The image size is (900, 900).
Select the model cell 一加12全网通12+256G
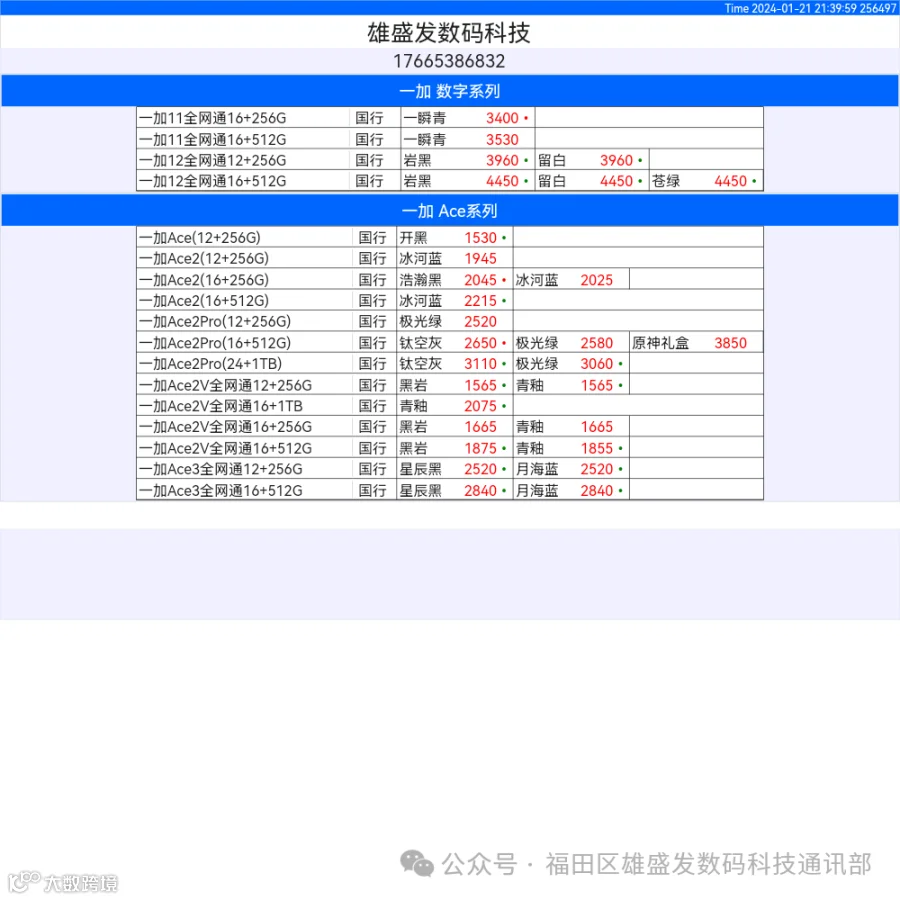(243, 160)
